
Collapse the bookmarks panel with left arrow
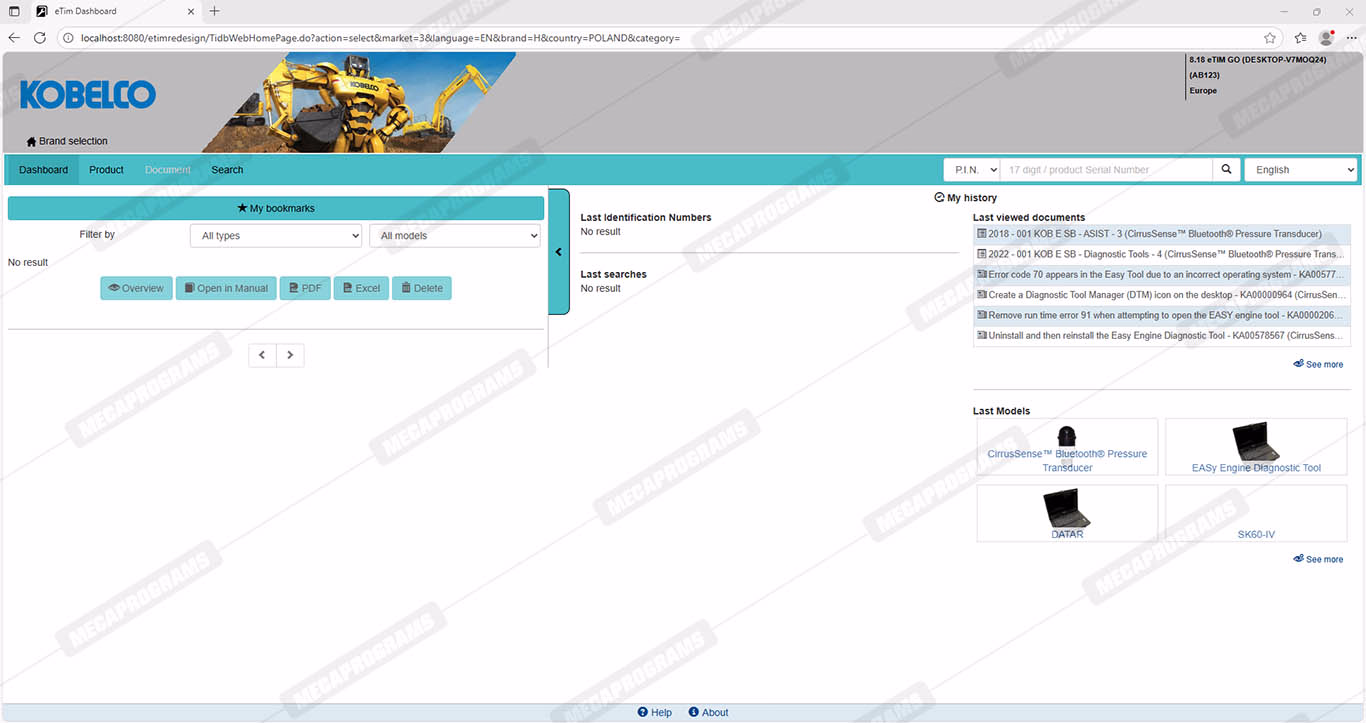(559, 252)
